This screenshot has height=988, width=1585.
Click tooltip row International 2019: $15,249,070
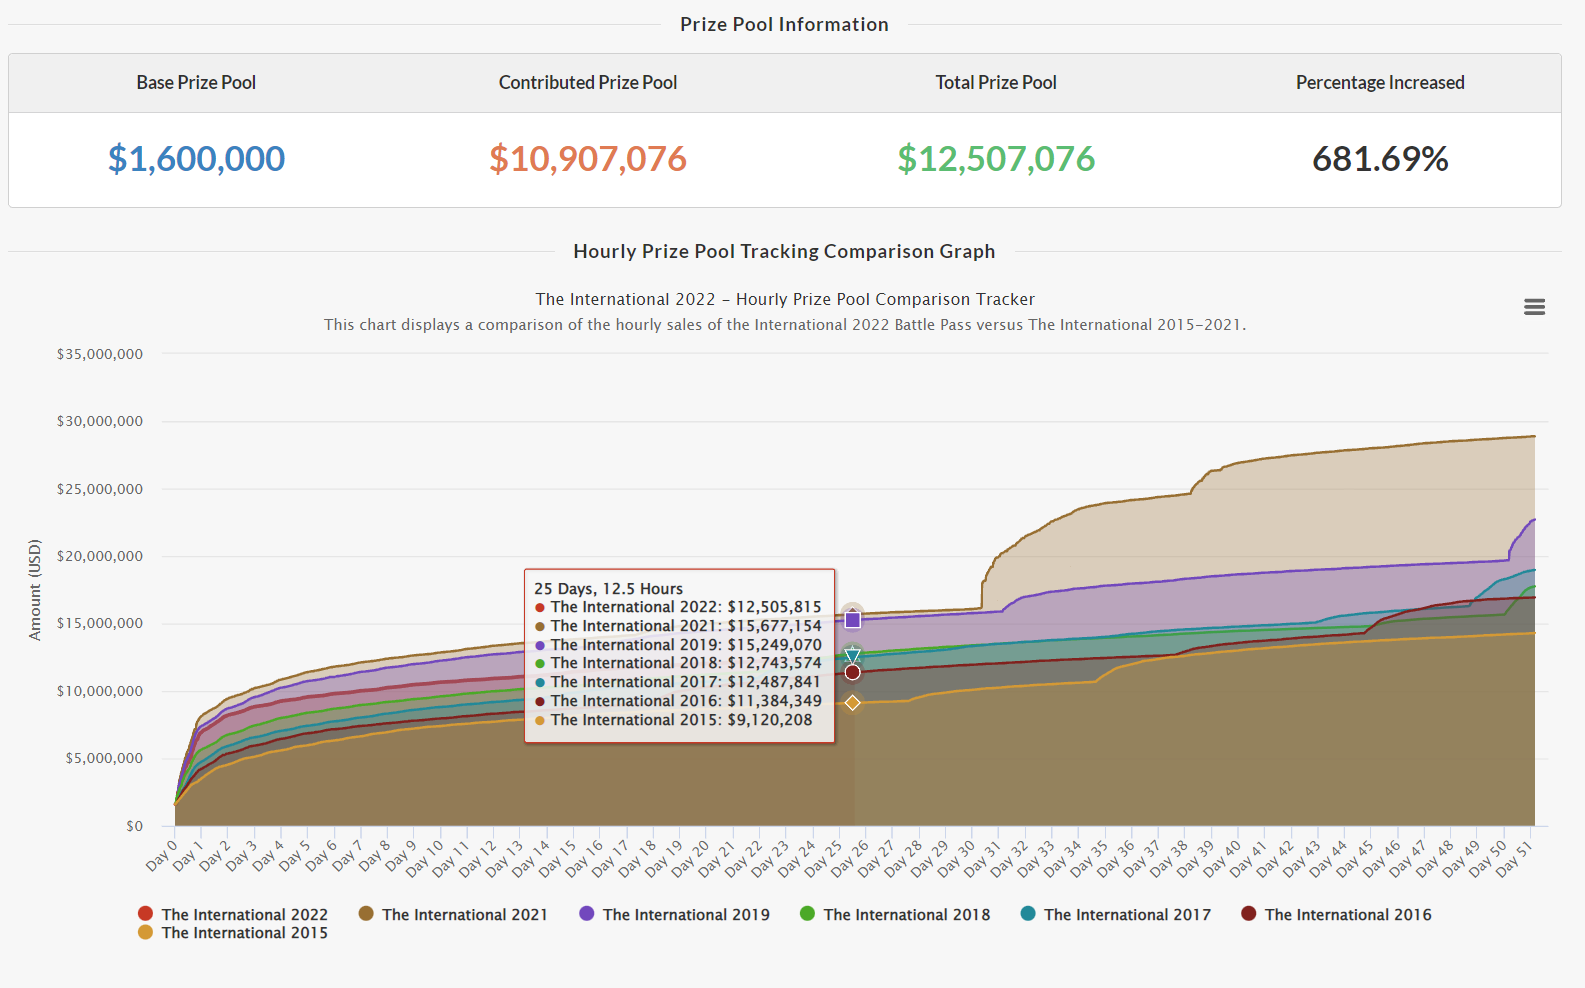coord(679,645)
